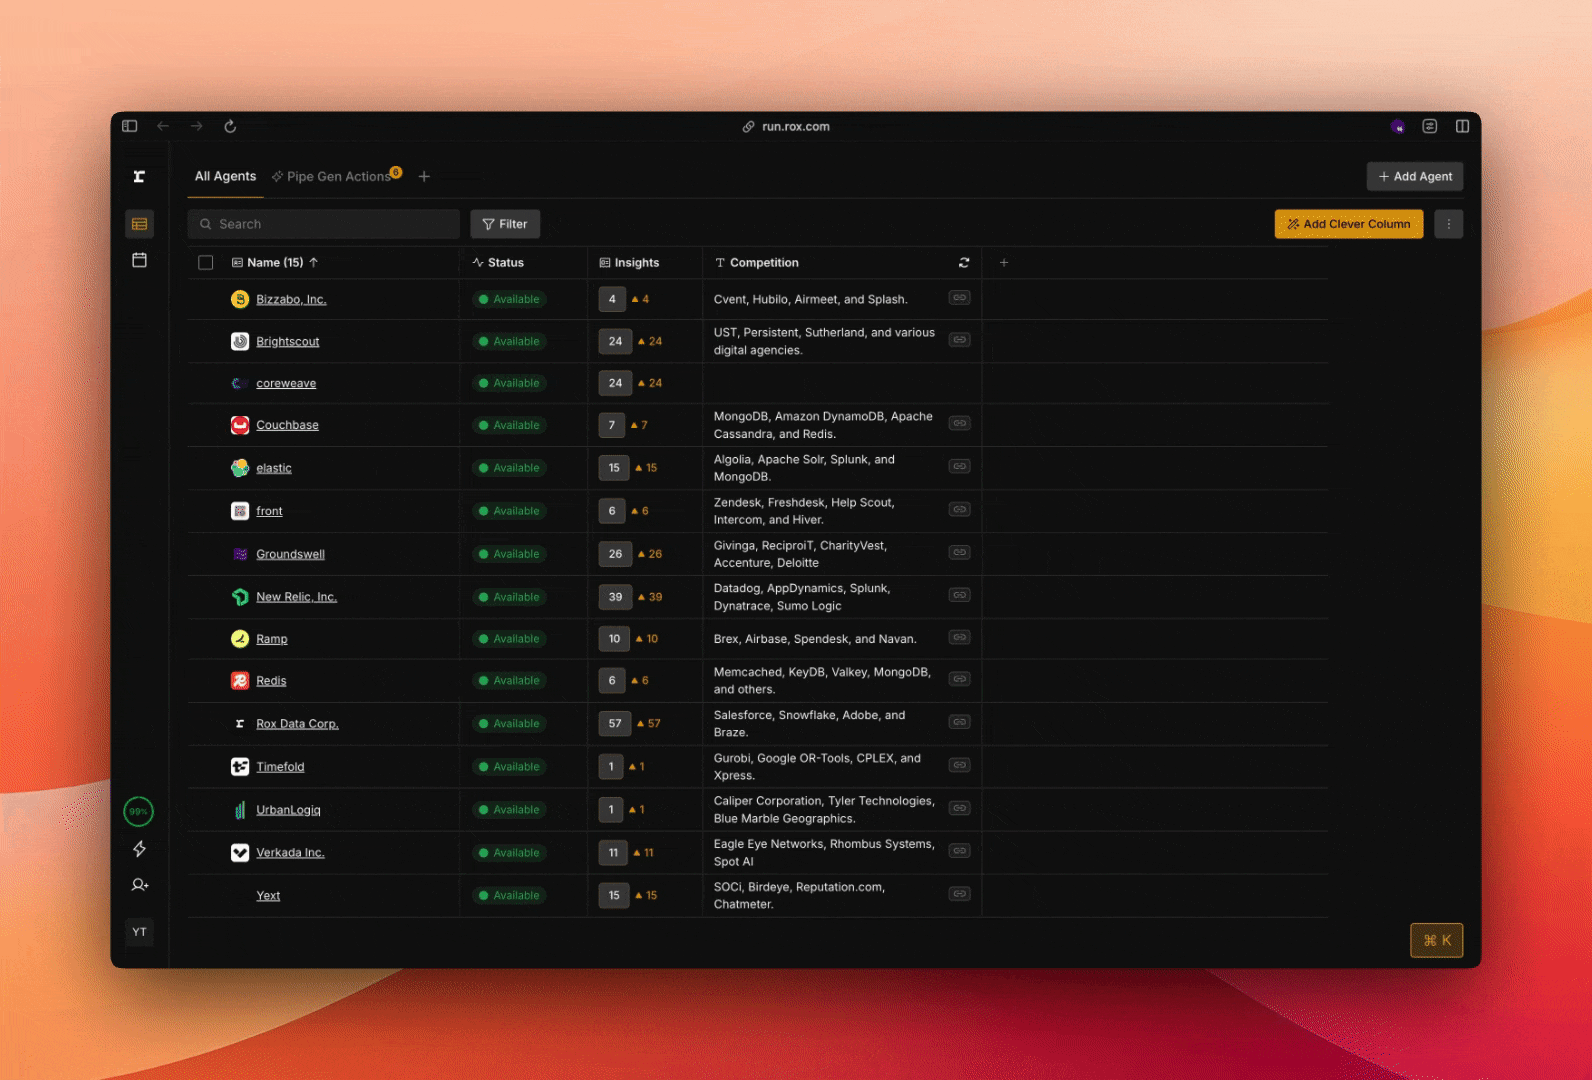Image resolution: width=1592 pixels, height=1080 pixels.
Task: Refresh the Competition column
Action: [x=964, y=263]
